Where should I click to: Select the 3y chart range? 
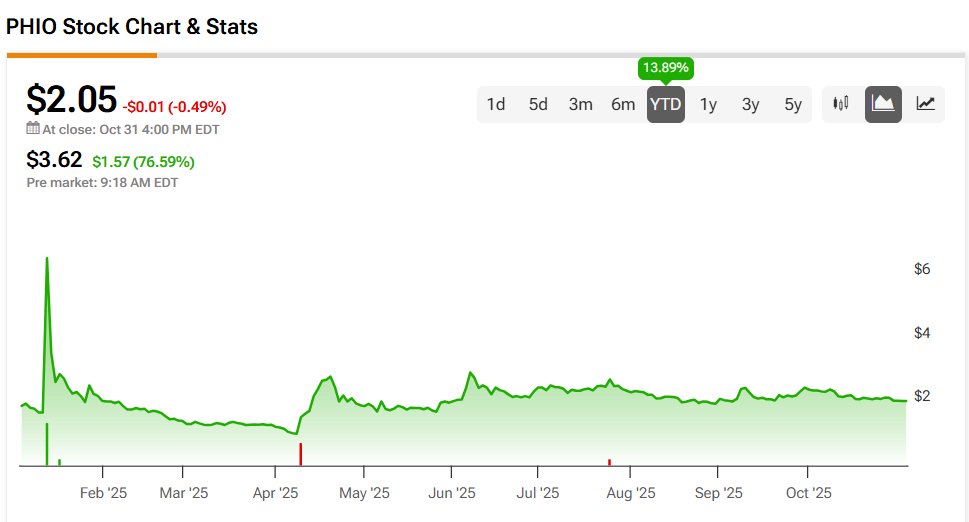pos(750,104)
